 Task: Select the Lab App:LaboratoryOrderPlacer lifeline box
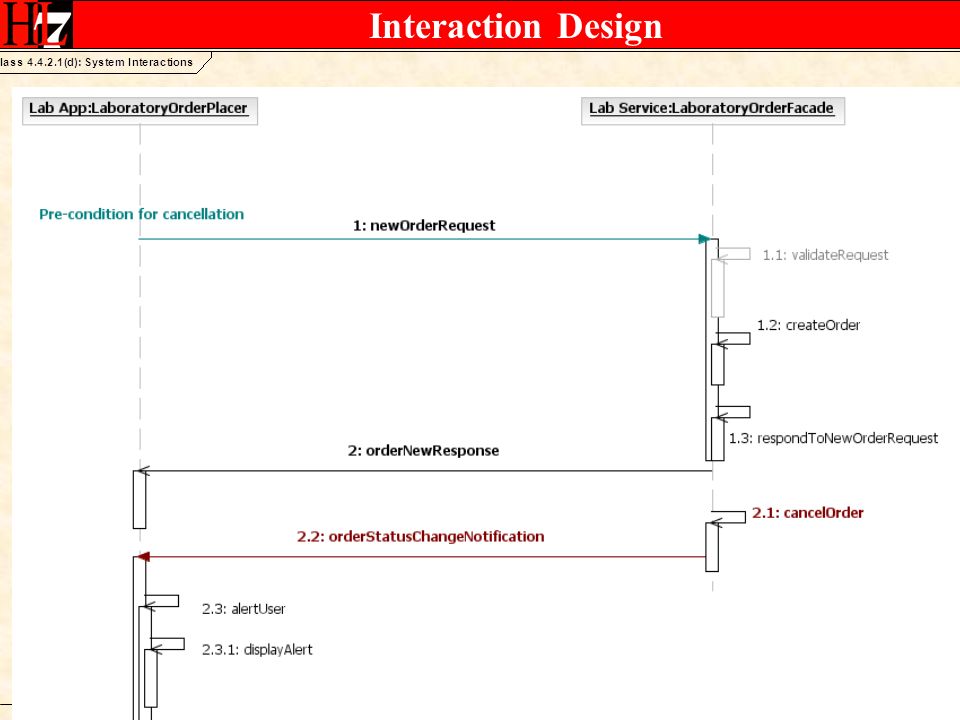point(140,111)
